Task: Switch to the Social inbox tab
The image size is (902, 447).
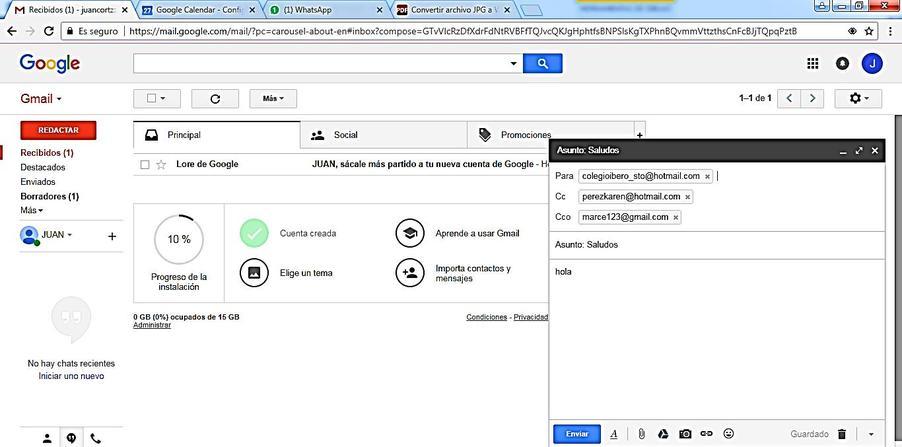Action: point(384,135)
